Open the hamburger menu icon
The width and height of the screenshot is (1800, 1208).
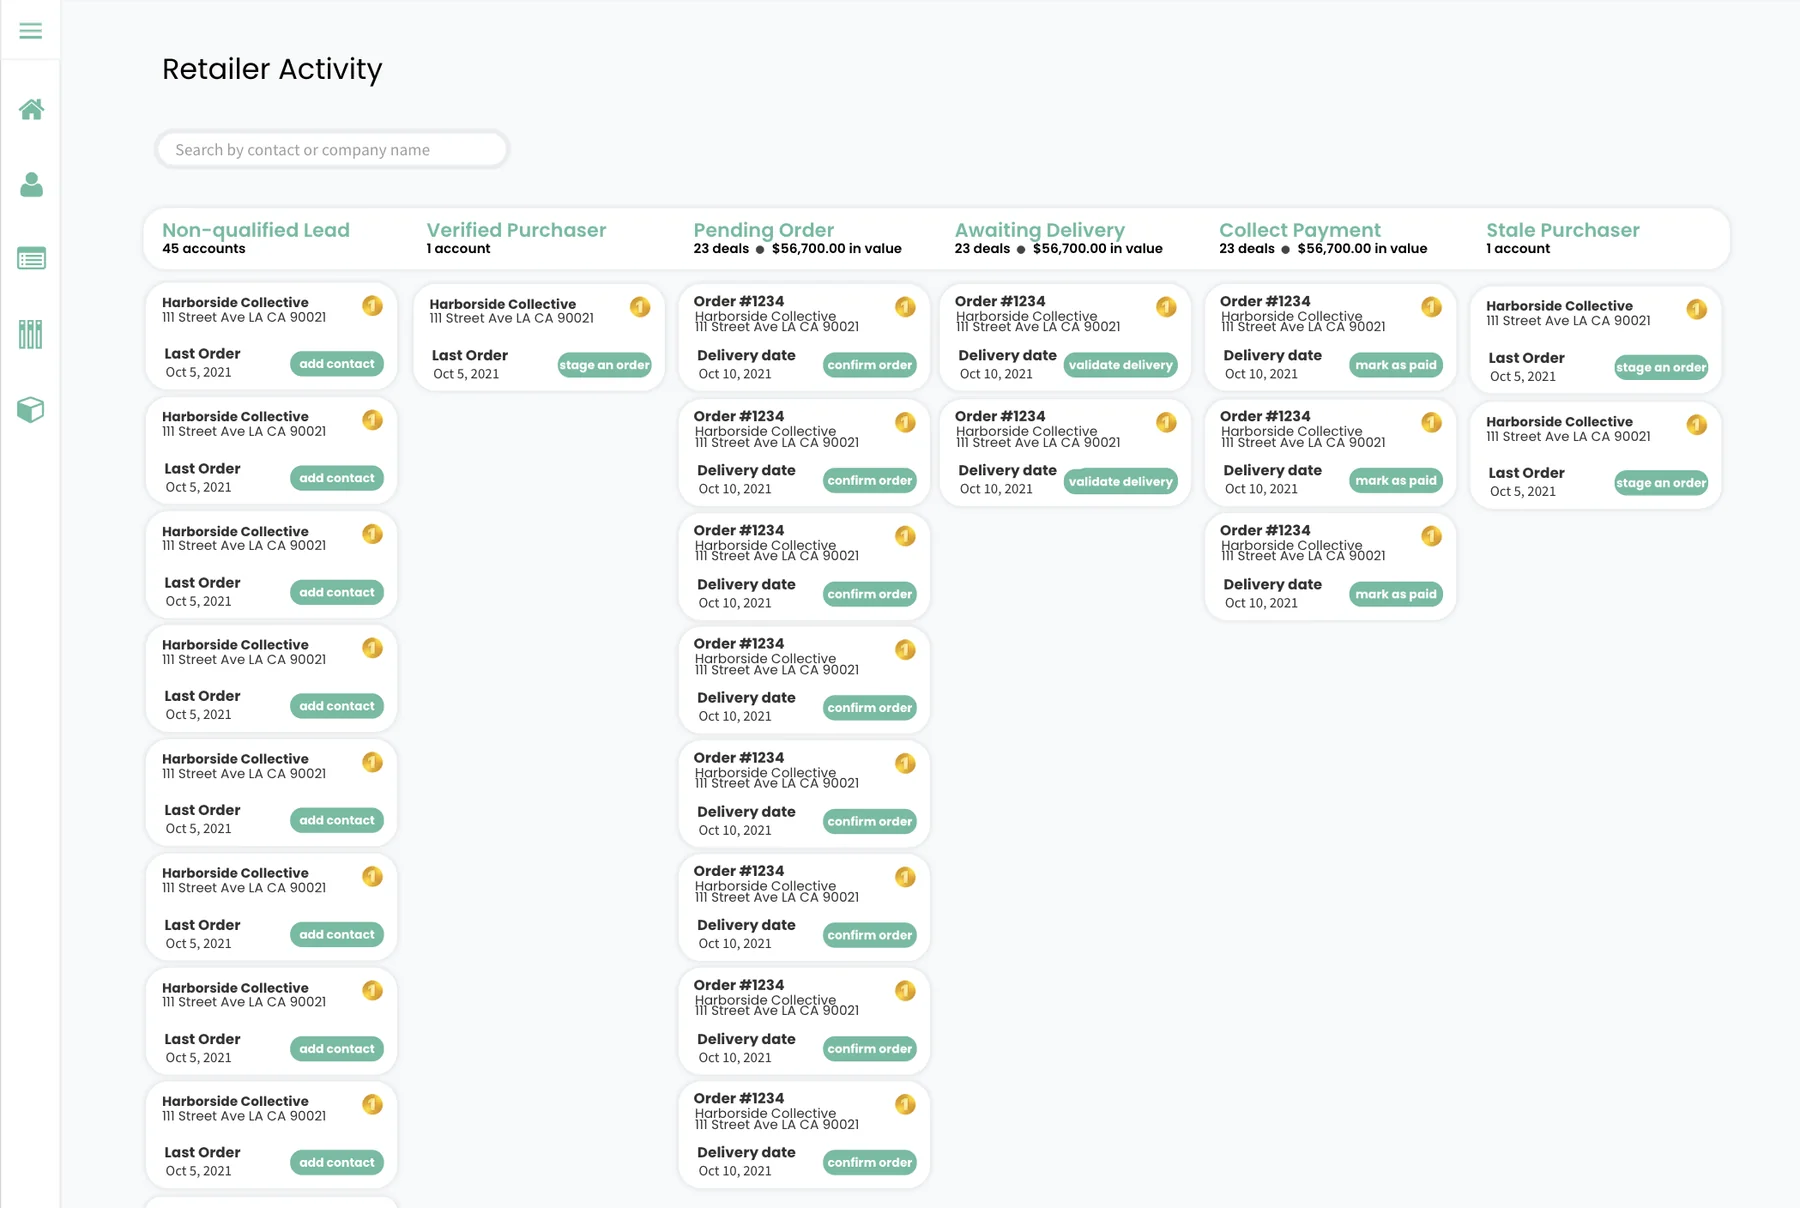[31, 31]
